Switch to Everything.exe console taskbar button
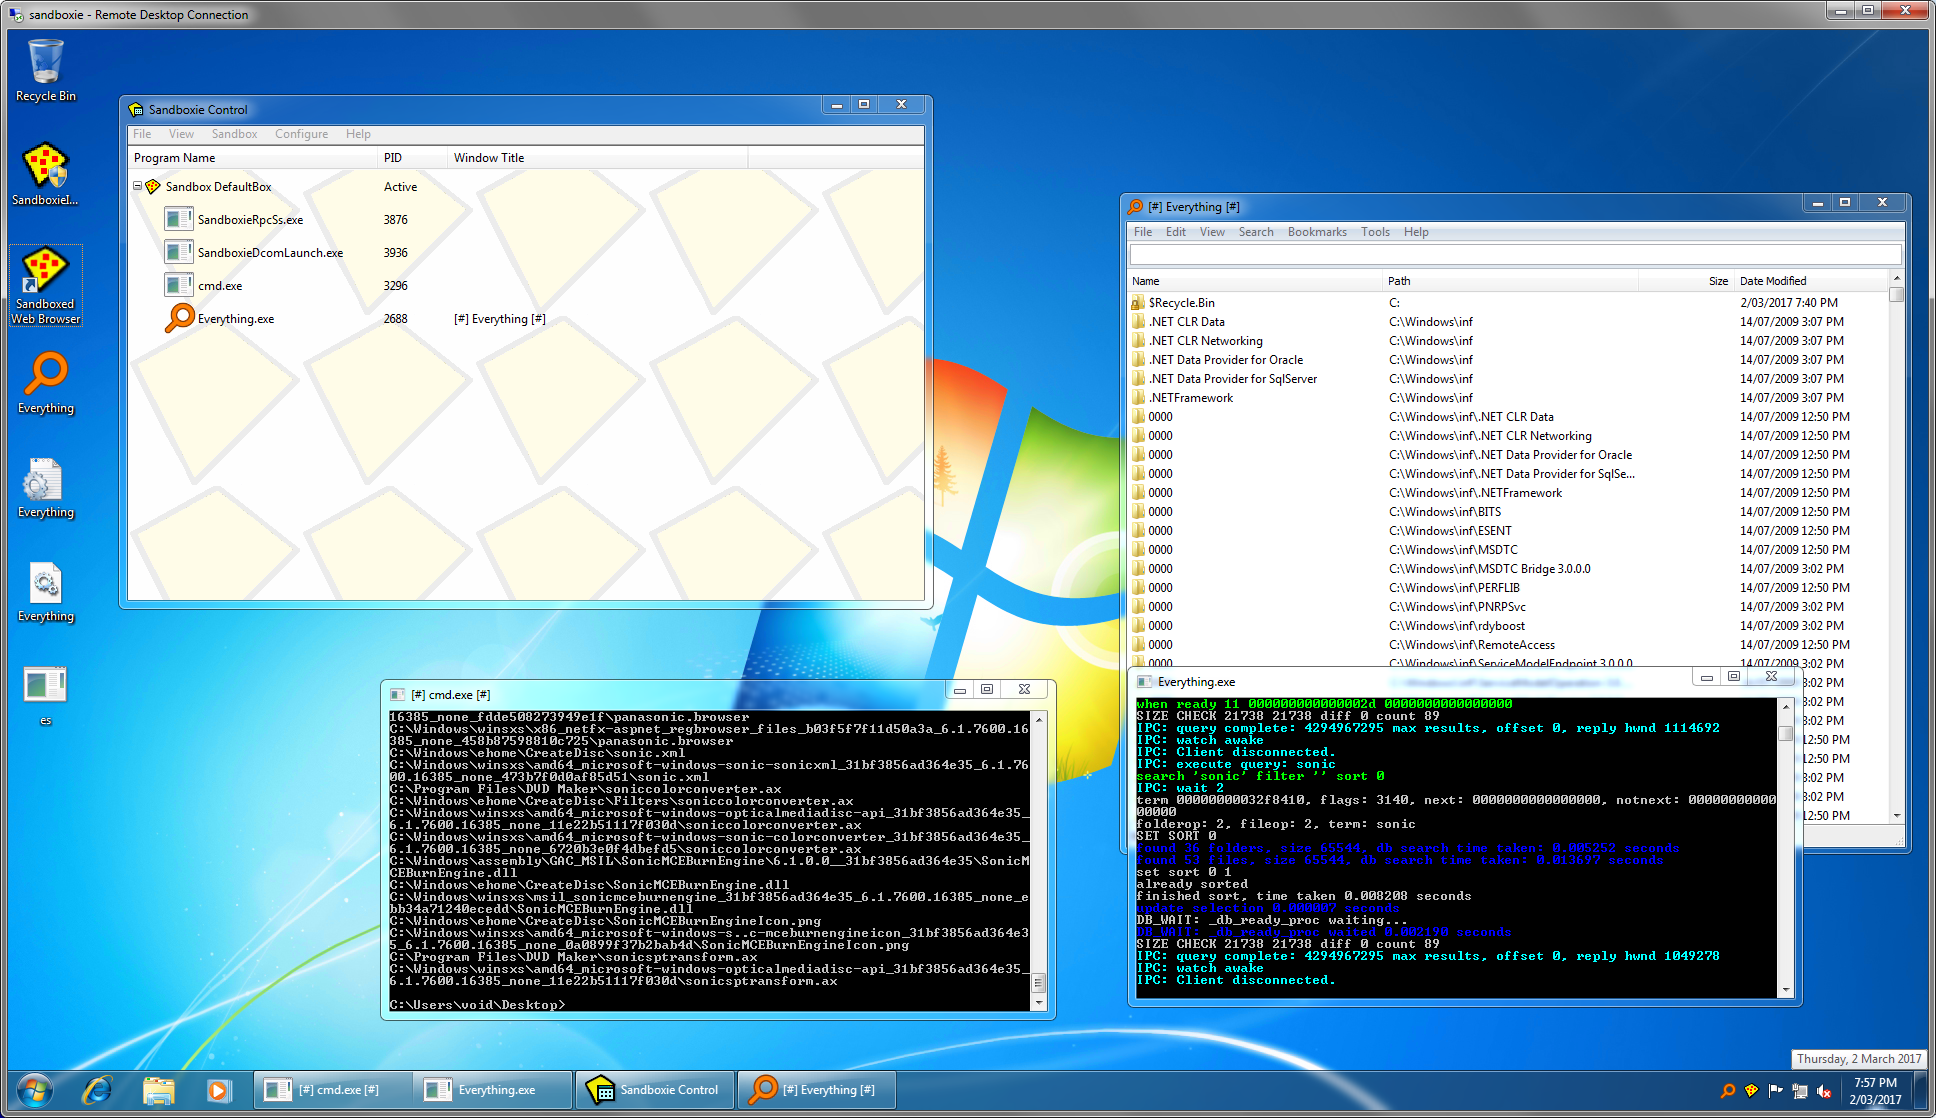The height and width of the screenshot is (1118, 1936). pyautogui.click(x=494, y=1090)
